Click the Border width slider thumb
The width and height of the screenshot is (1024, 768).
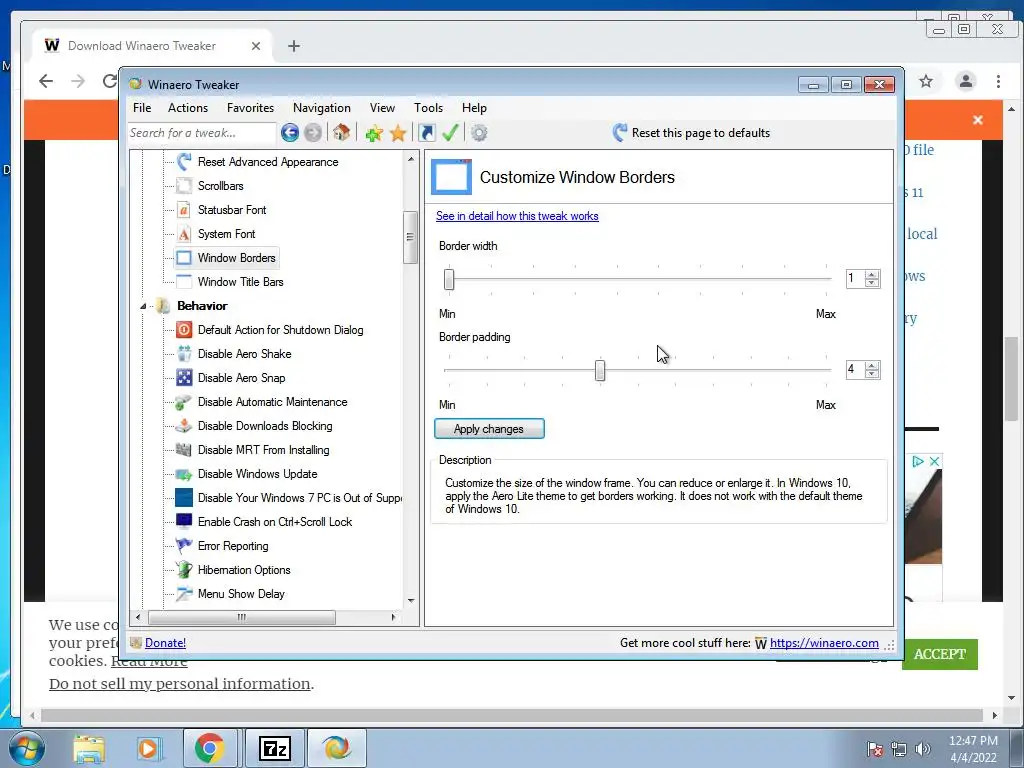tap(449, 279)
